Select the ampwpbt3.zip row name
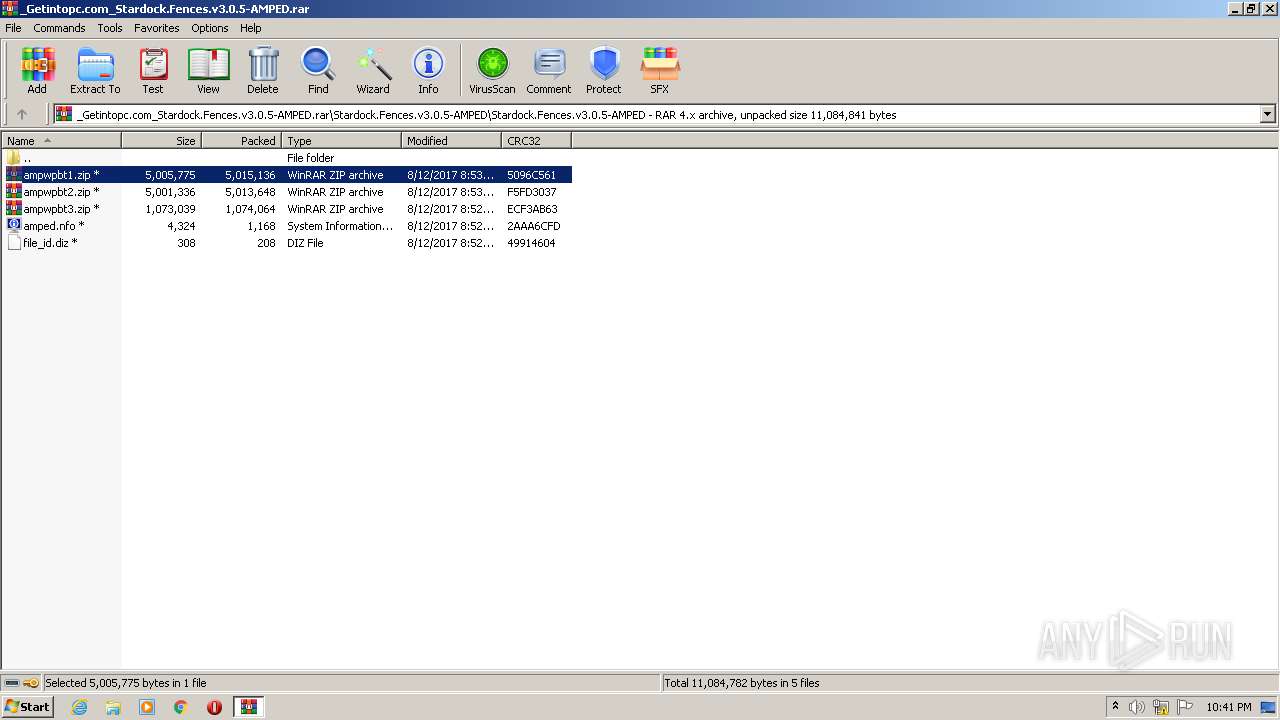 pos(61,209)
